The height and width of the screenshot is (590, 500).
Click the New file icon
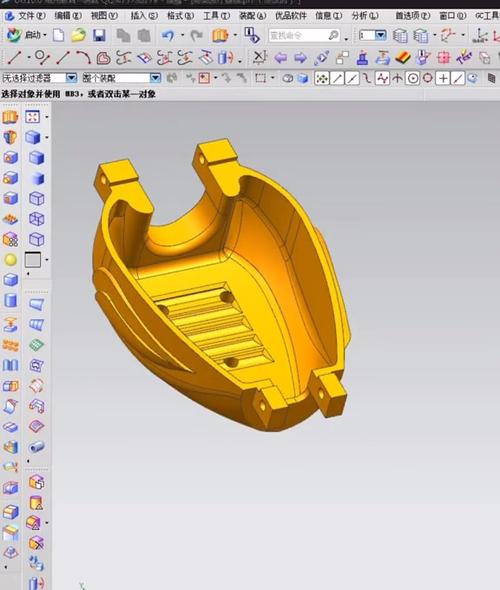click(x=58, y=35)
